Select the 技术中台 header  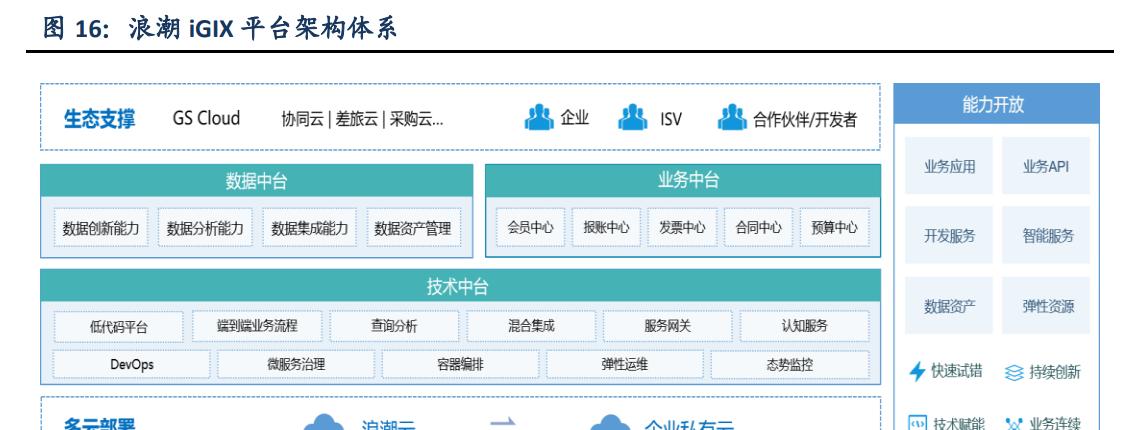[x=461, y=285]
